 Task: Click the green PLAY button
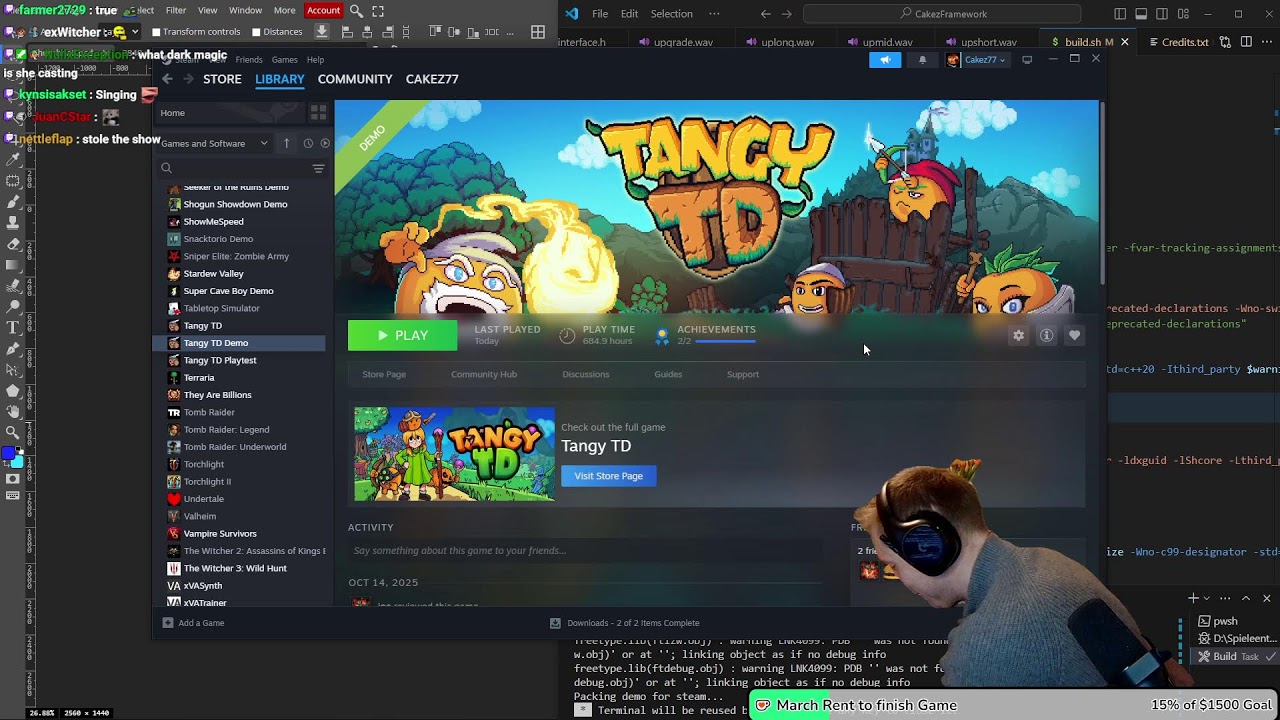pos(402,336)
